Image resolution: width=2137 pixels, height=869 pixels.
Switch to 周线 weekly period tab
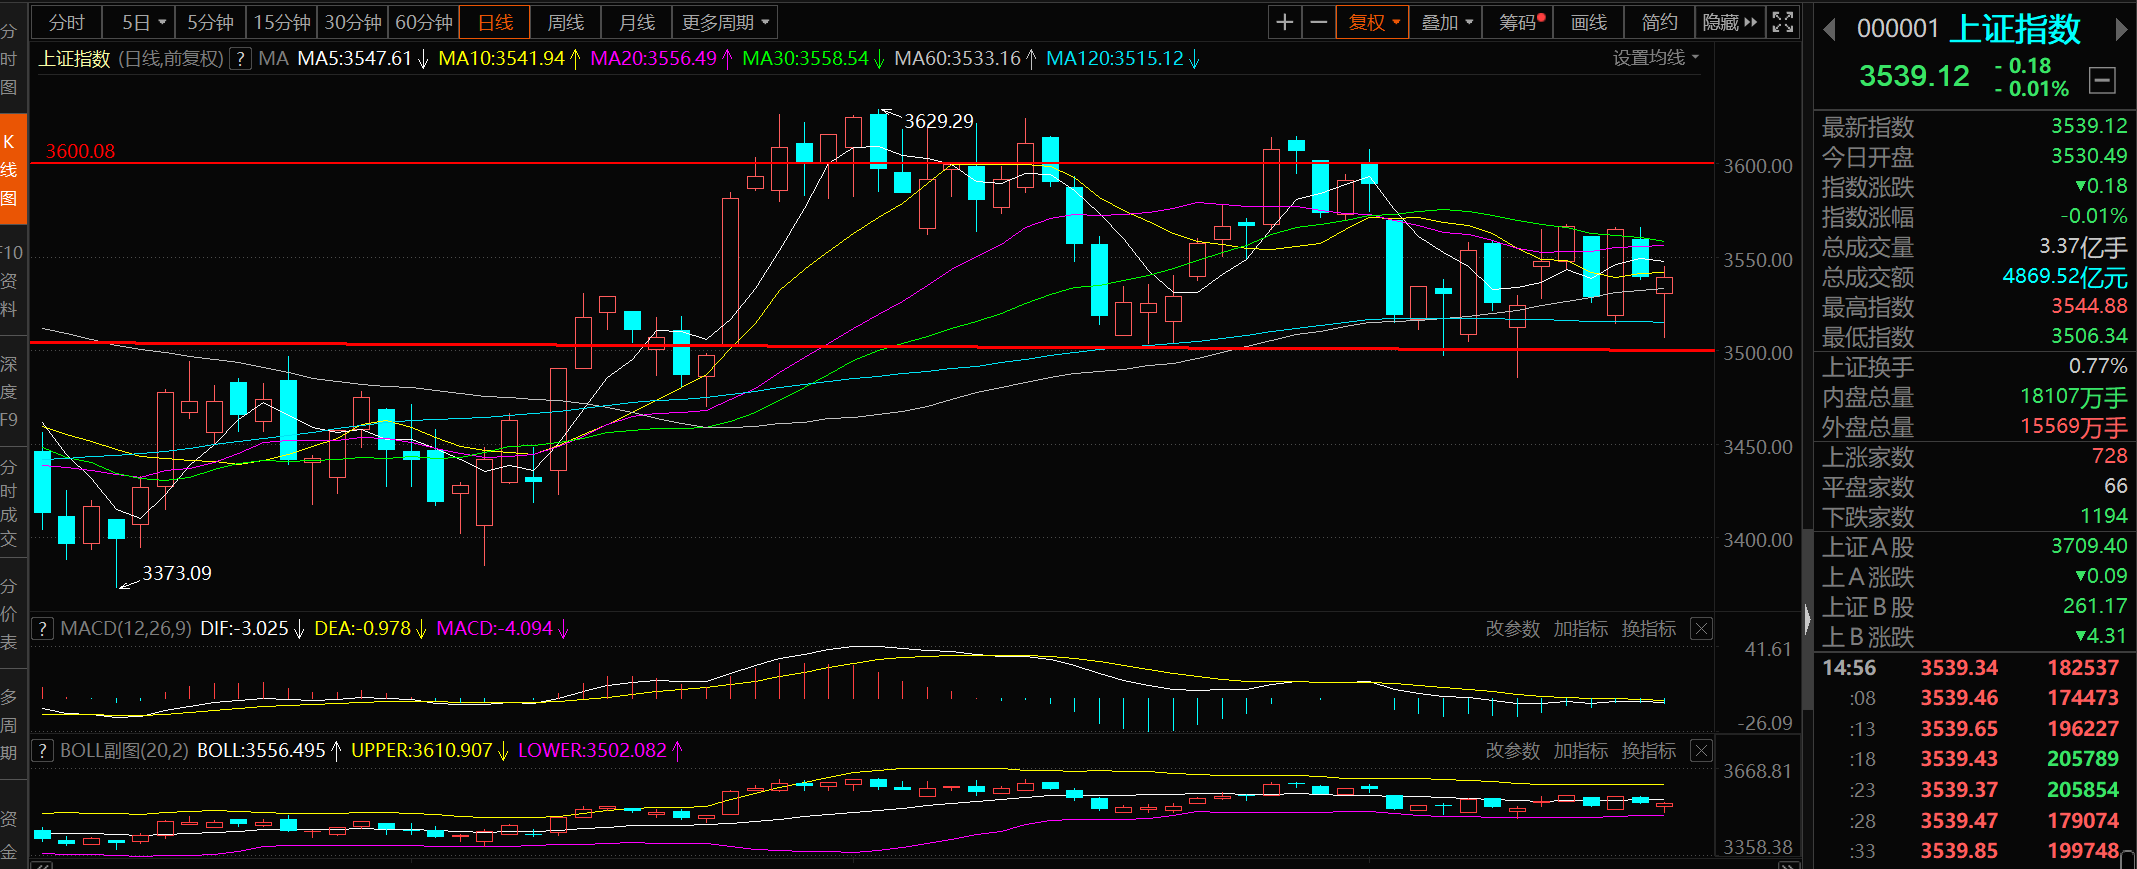(566, 22)
